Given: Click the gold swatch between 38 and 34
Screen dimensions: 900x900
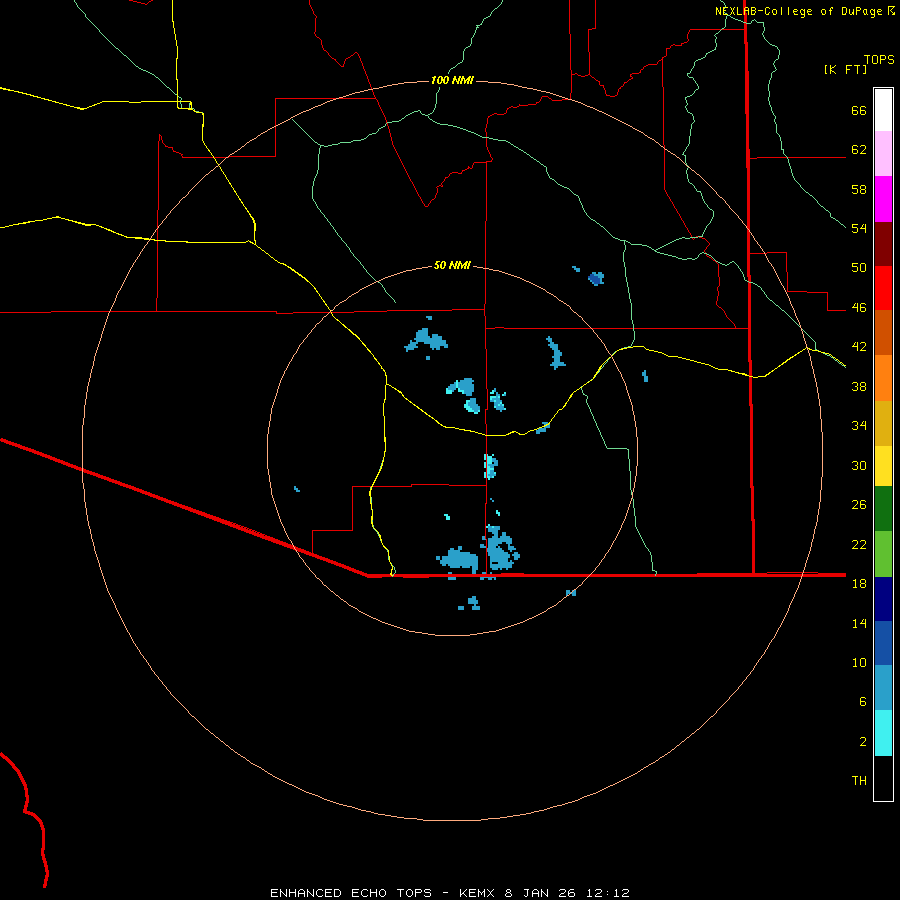Looking at the screenshot, I should (883, 423).
